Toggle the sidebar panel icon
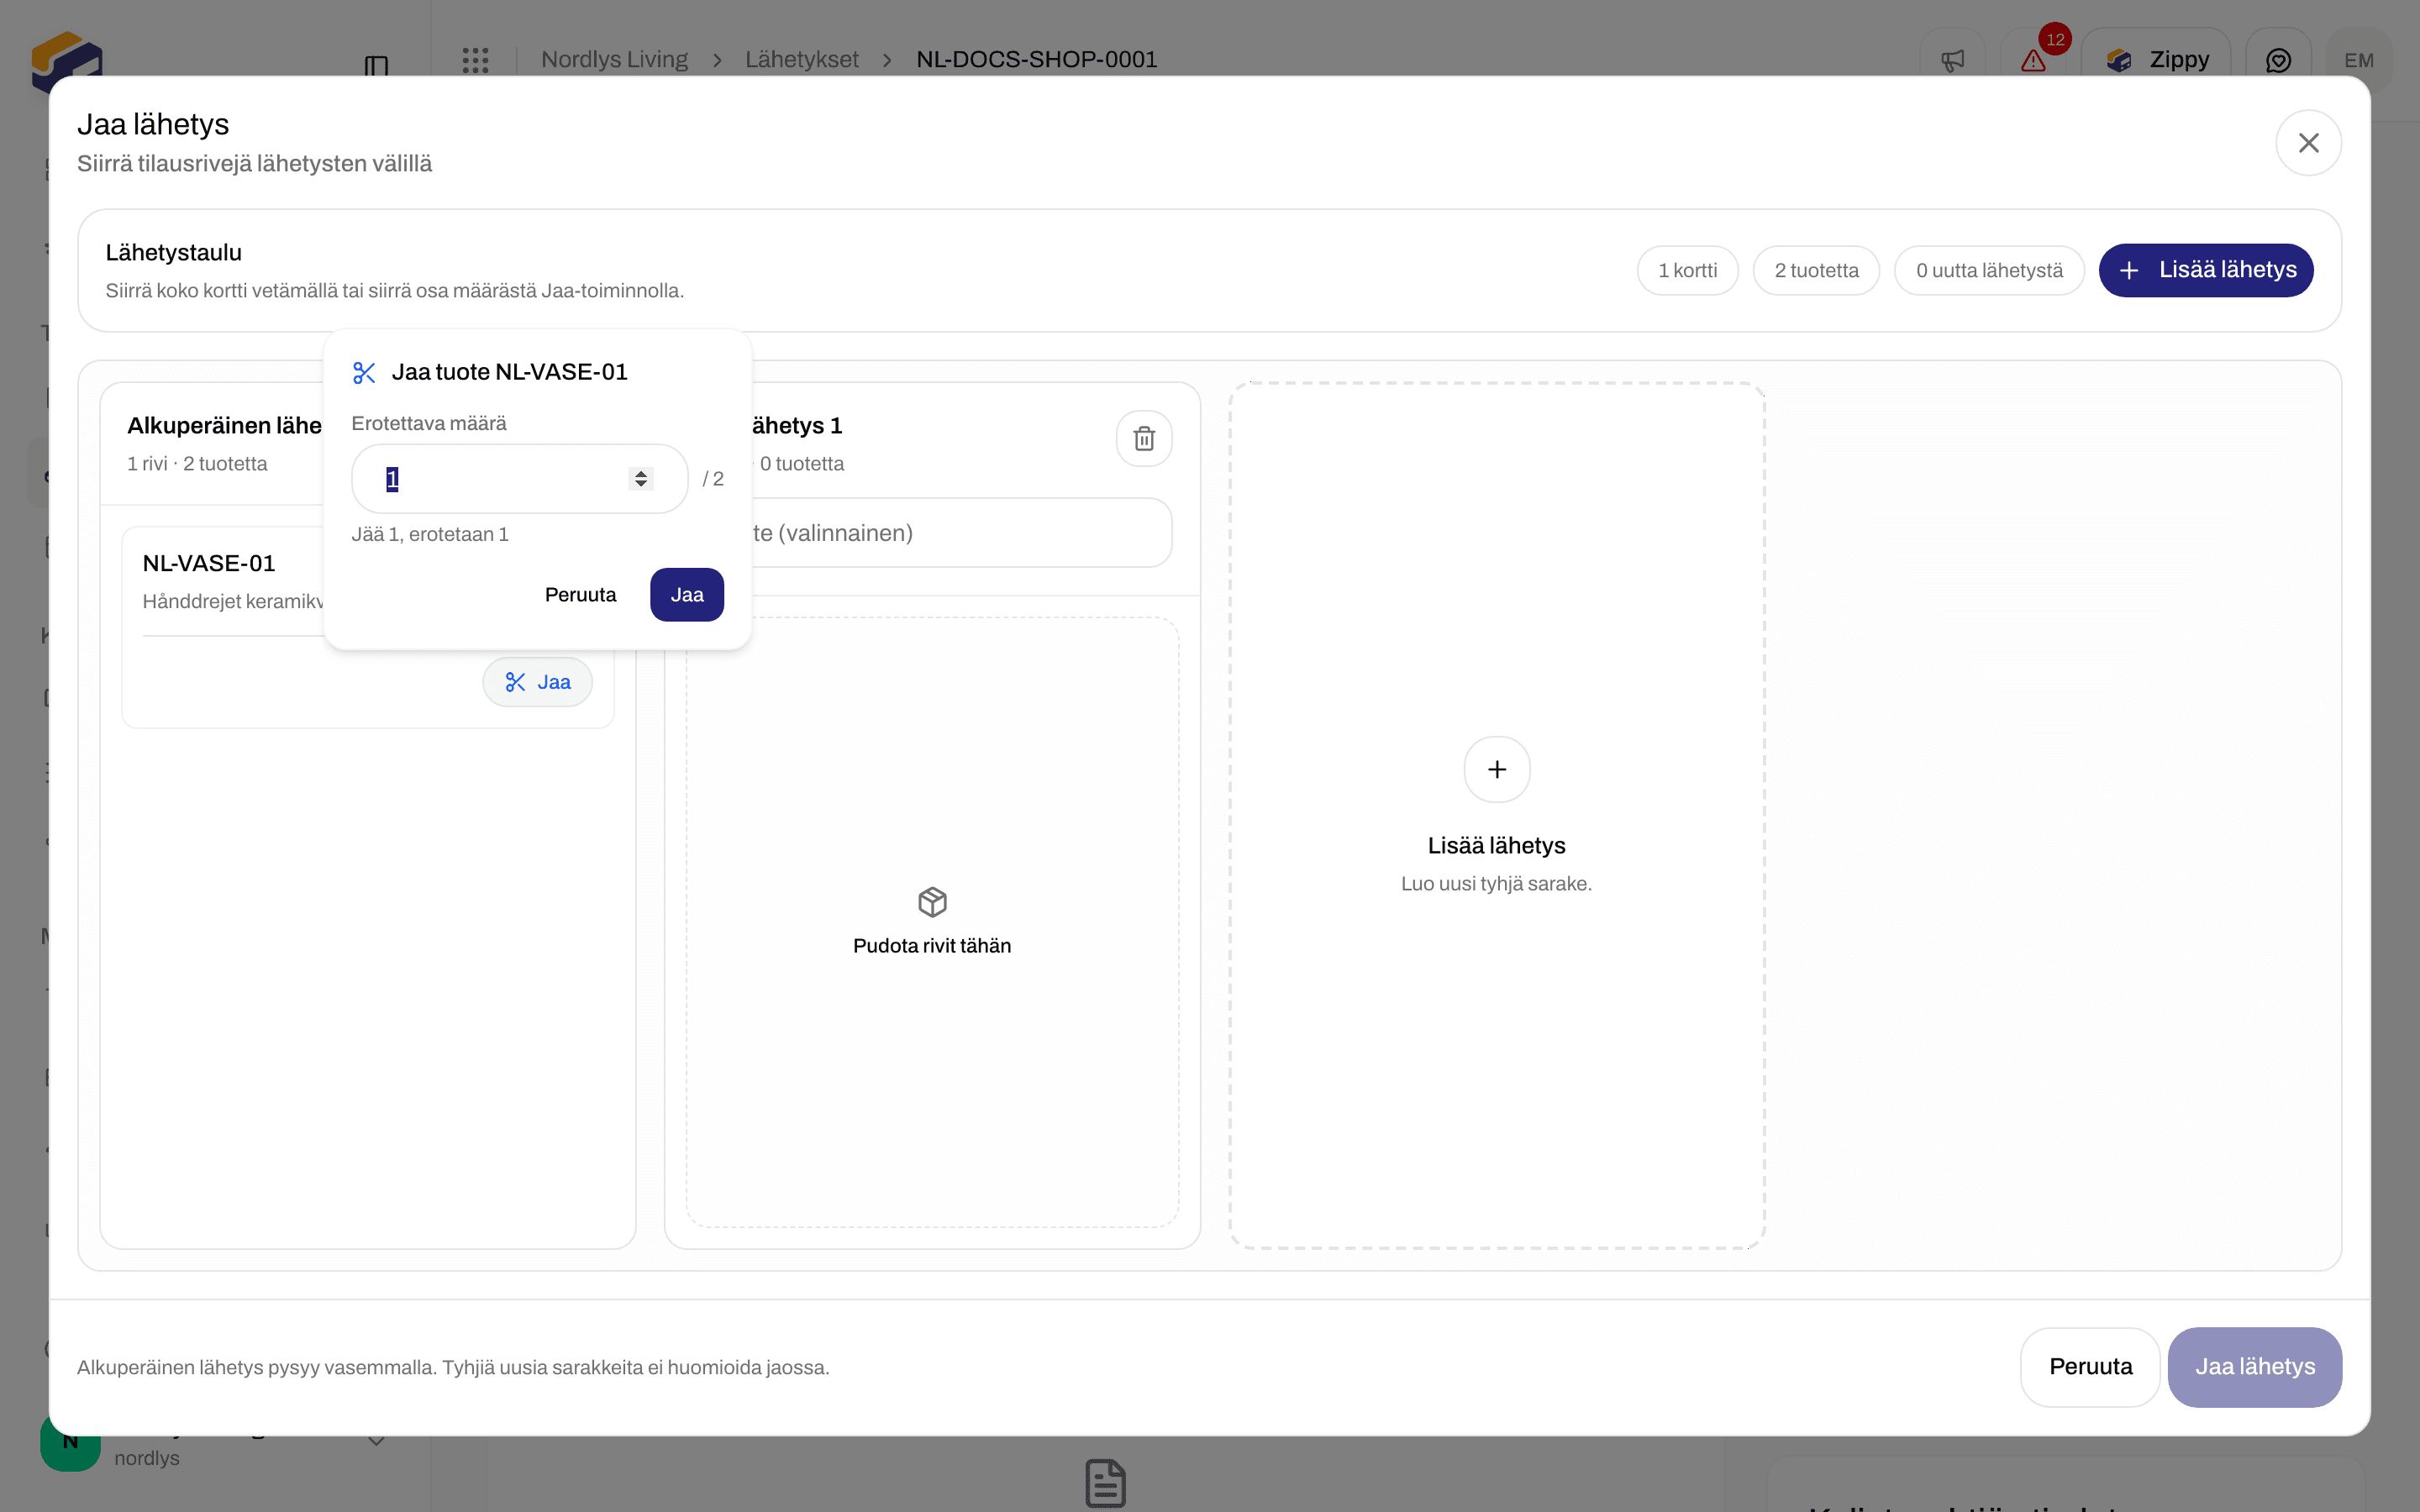 tap(376, 66)
